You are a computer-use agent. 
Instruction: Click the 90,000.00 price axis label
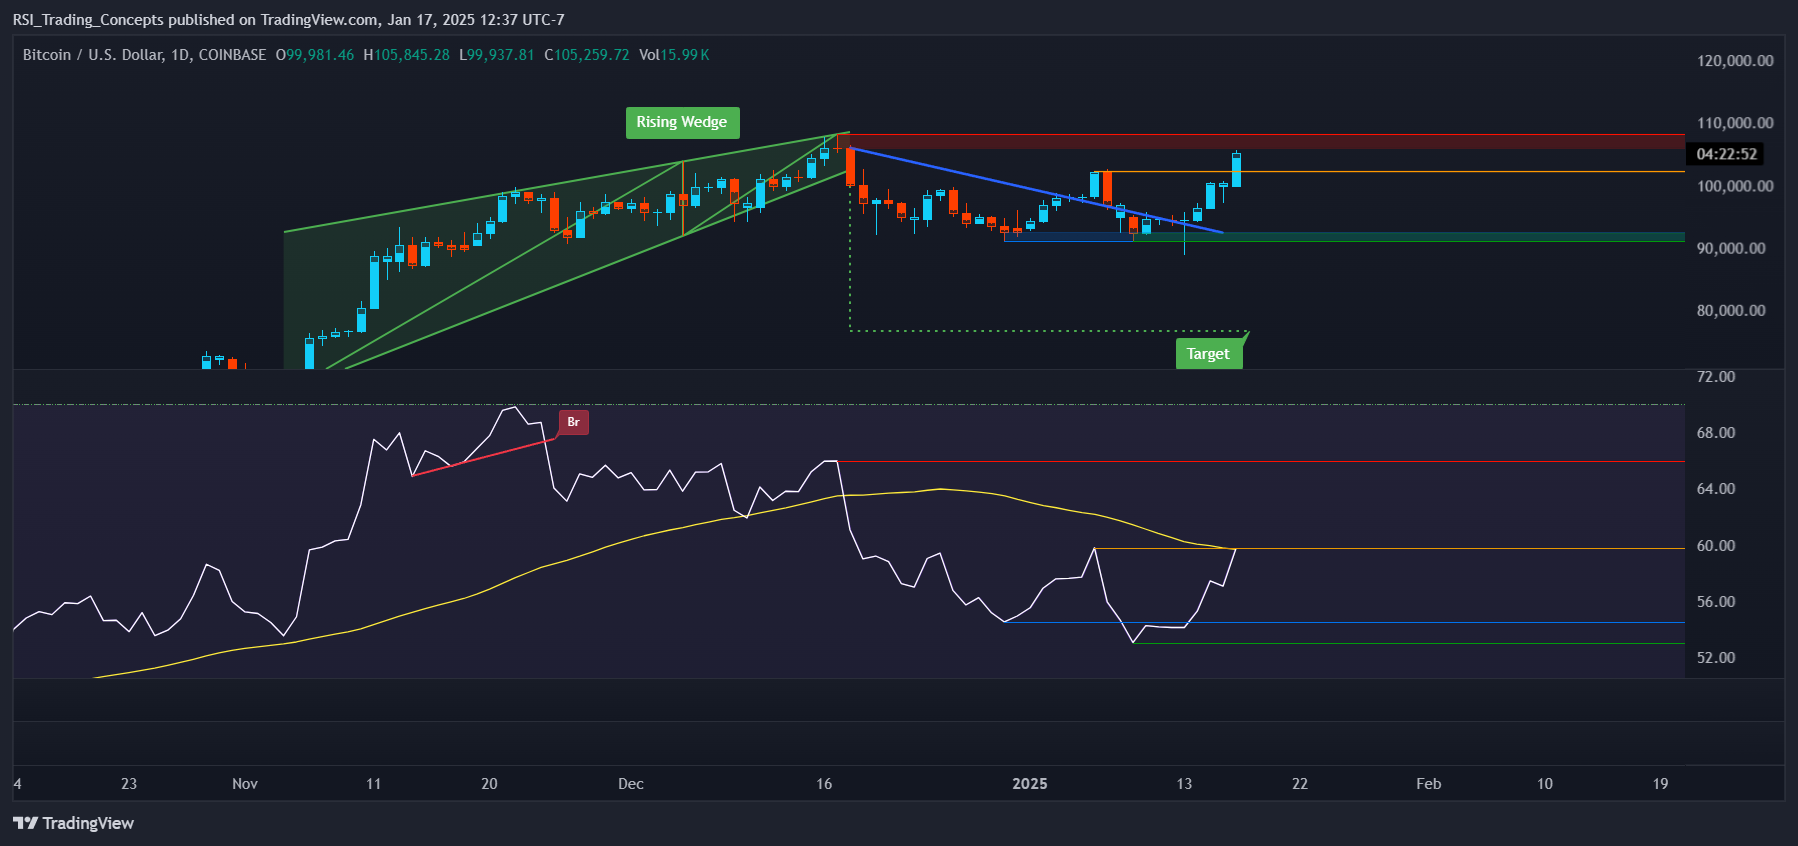(1731, 248)
